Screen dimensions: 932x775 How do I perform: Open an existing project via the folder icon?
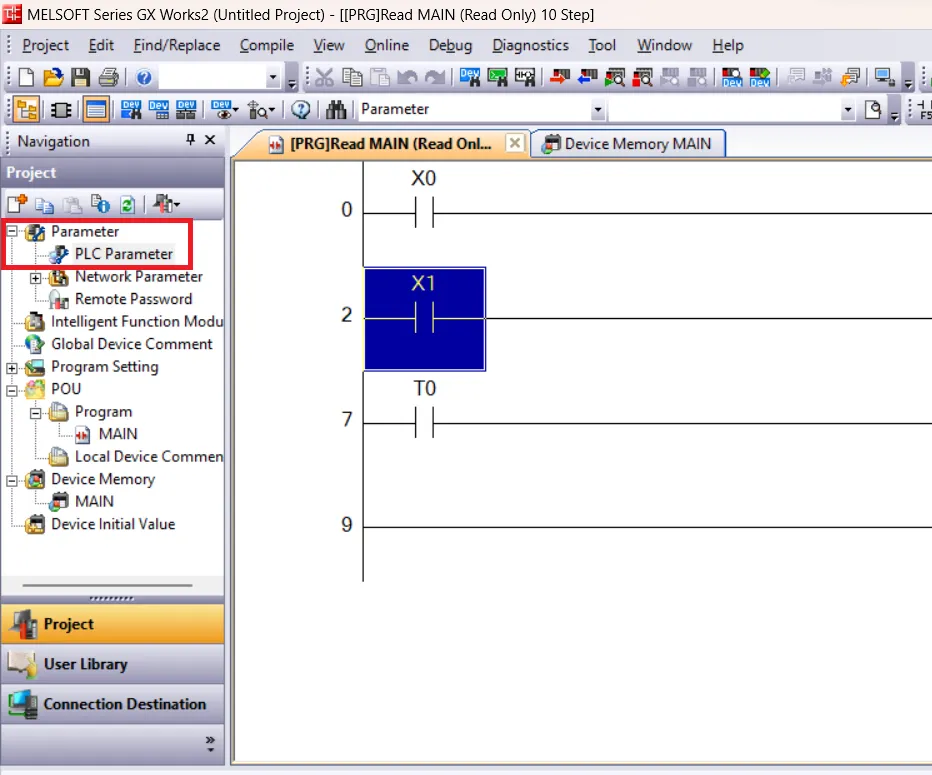(x=53, y=75)
